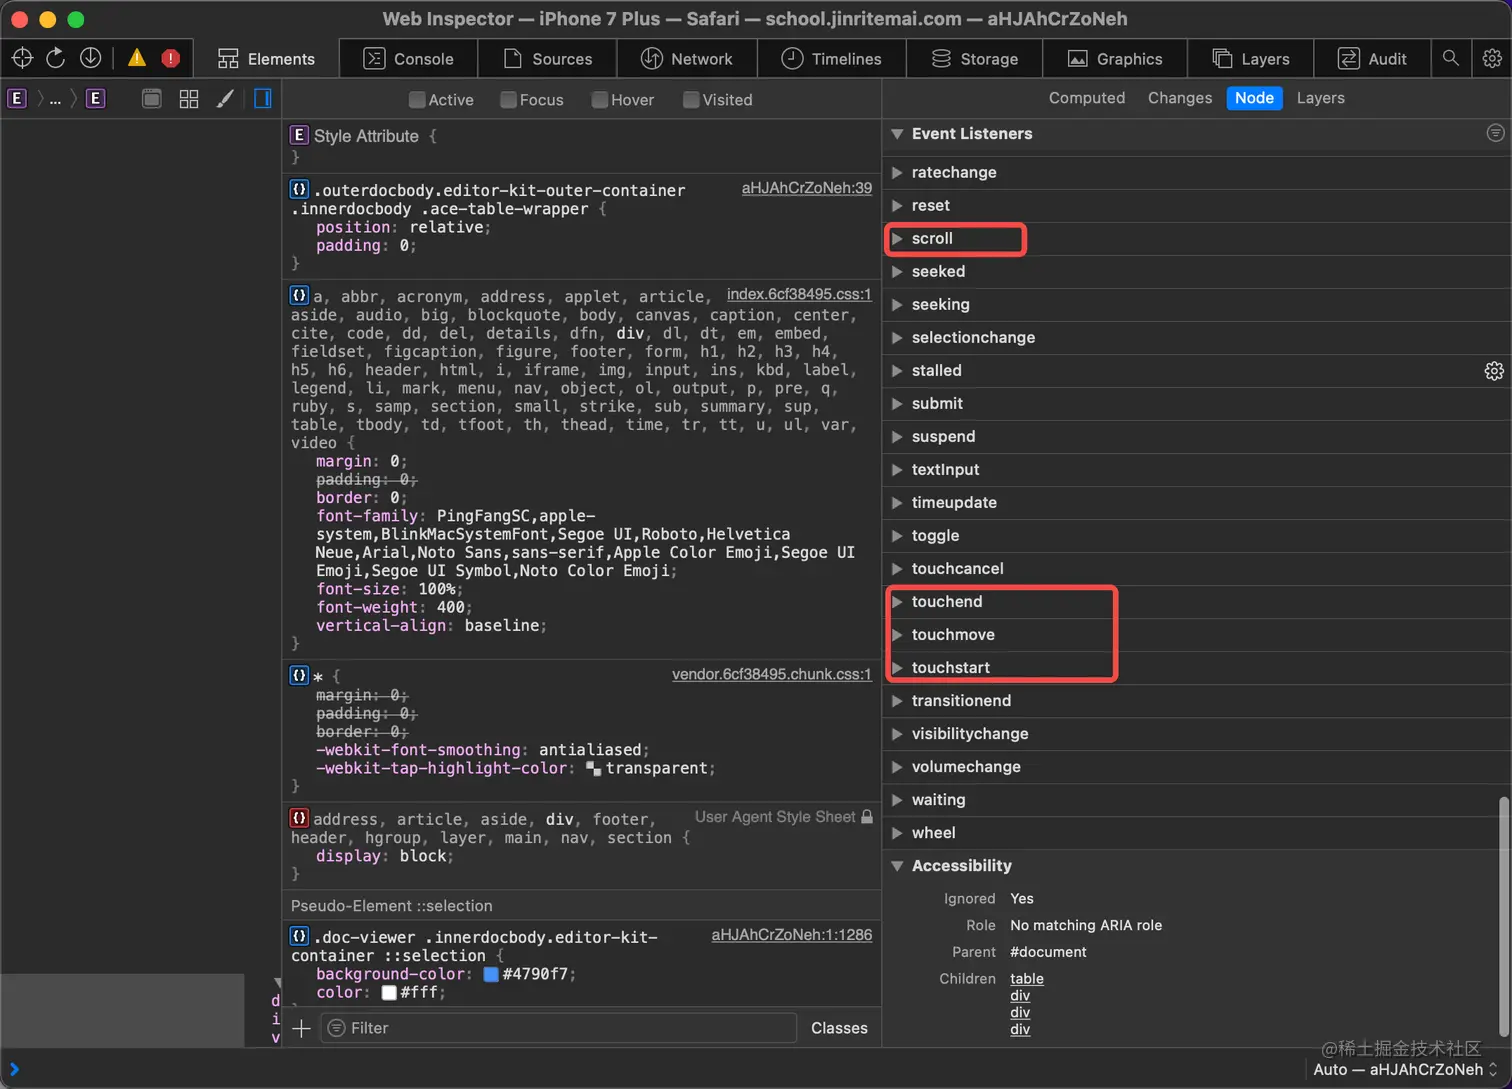Open the vendor.6cf38495.chunk.css:1 link
Image resolution: width=1512 pixels, height=1089 pixels.
pyautogui.click(x=771, y=674)
